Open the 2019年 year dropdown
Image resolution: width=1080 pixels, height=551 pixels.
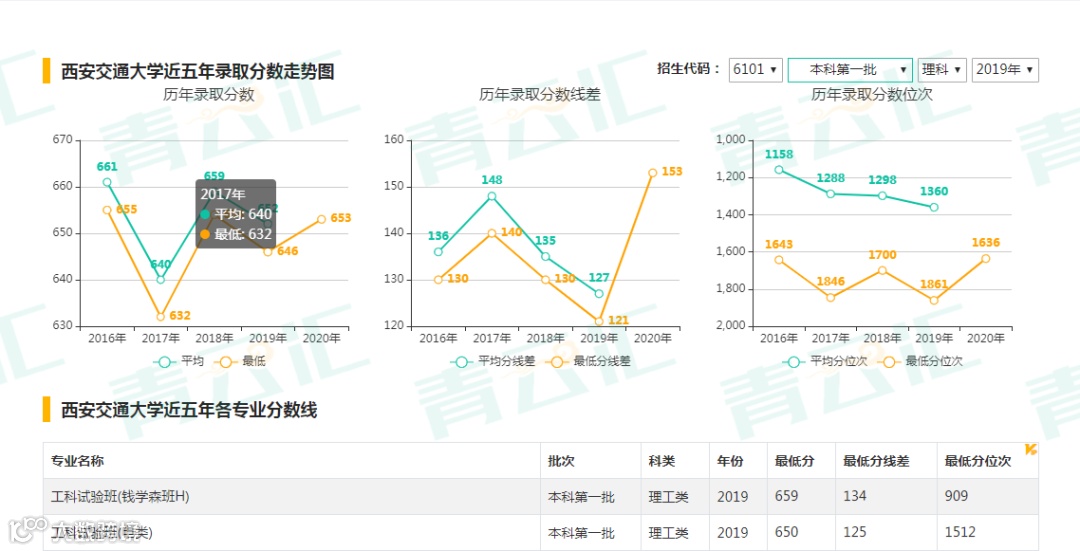point(1005,70)
